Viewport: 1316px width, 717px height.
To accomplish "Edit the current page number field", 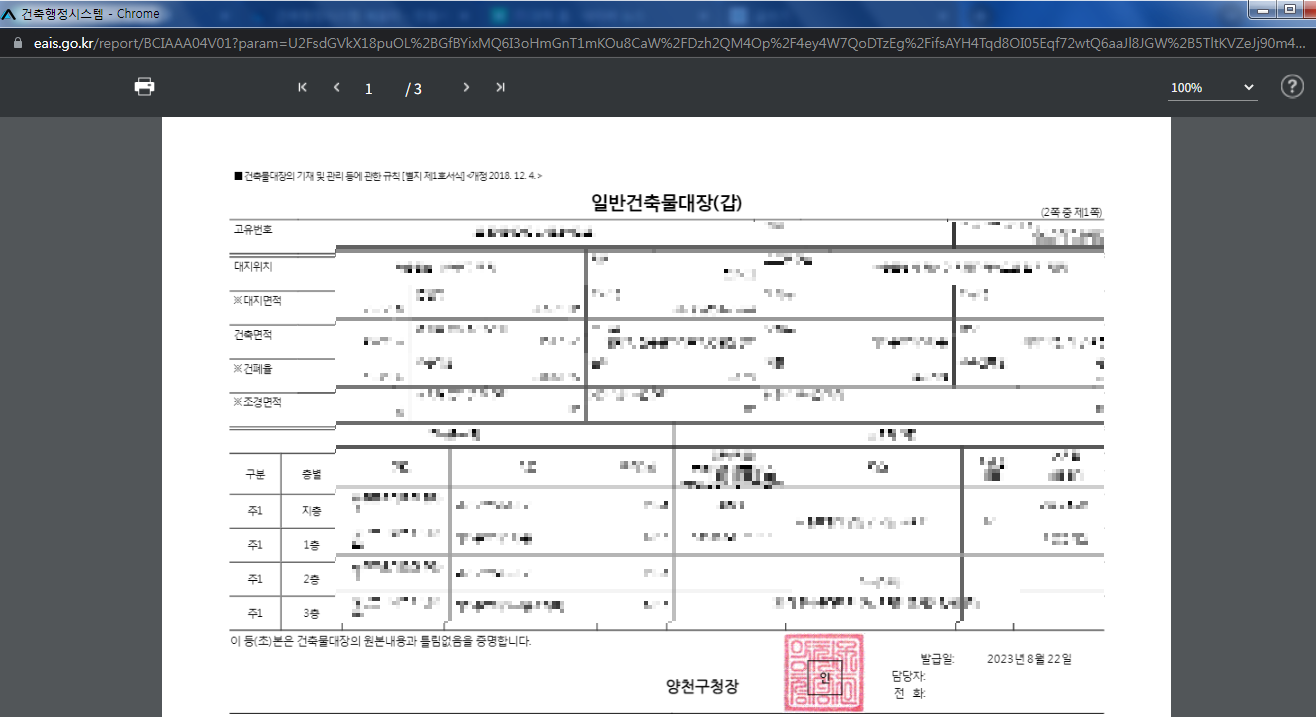I will 369,89.
